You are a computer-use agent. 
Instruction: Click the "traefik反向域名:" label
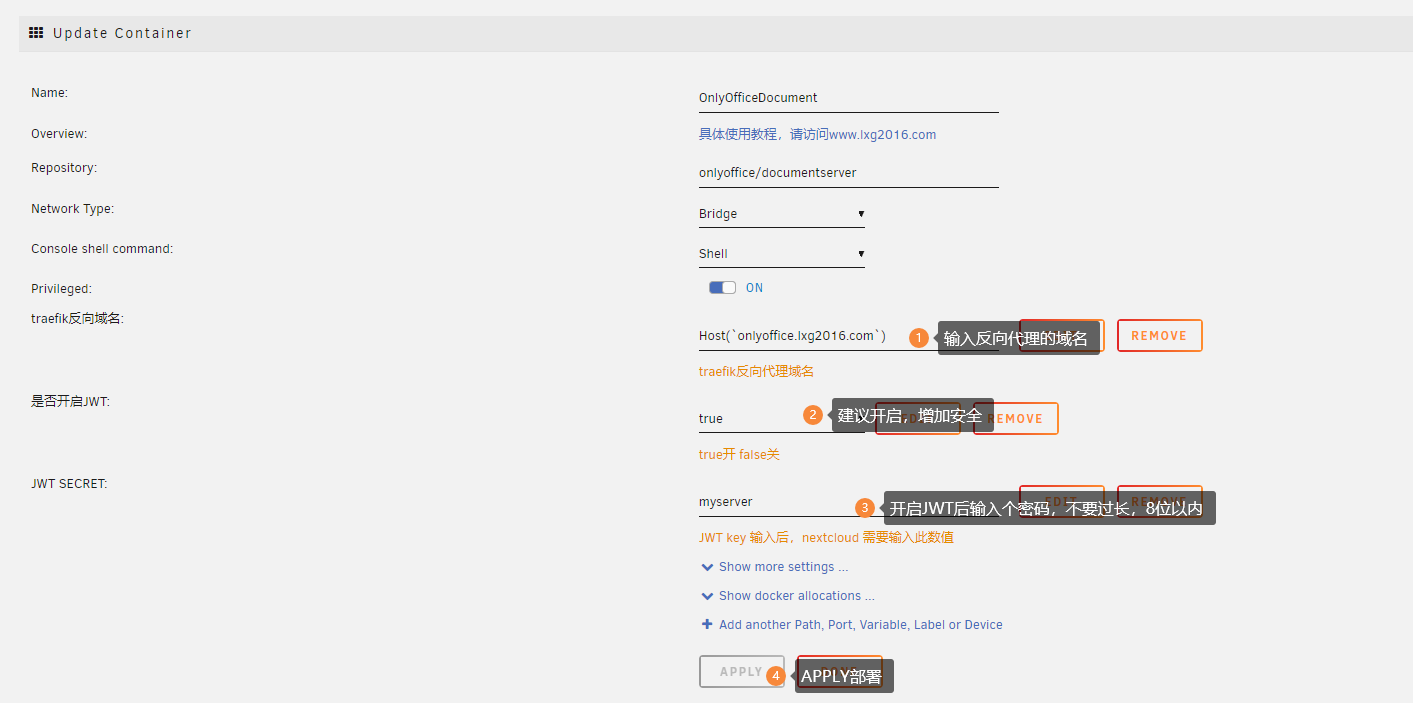point(77,319)
